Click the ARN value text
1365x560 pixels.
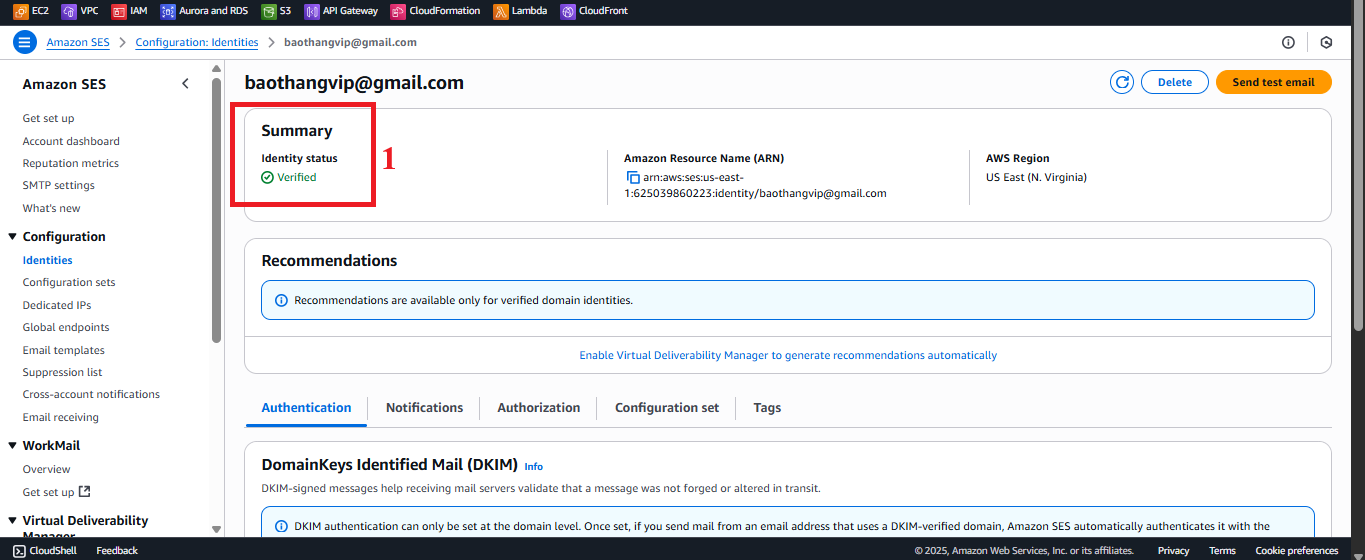point(755,185)
